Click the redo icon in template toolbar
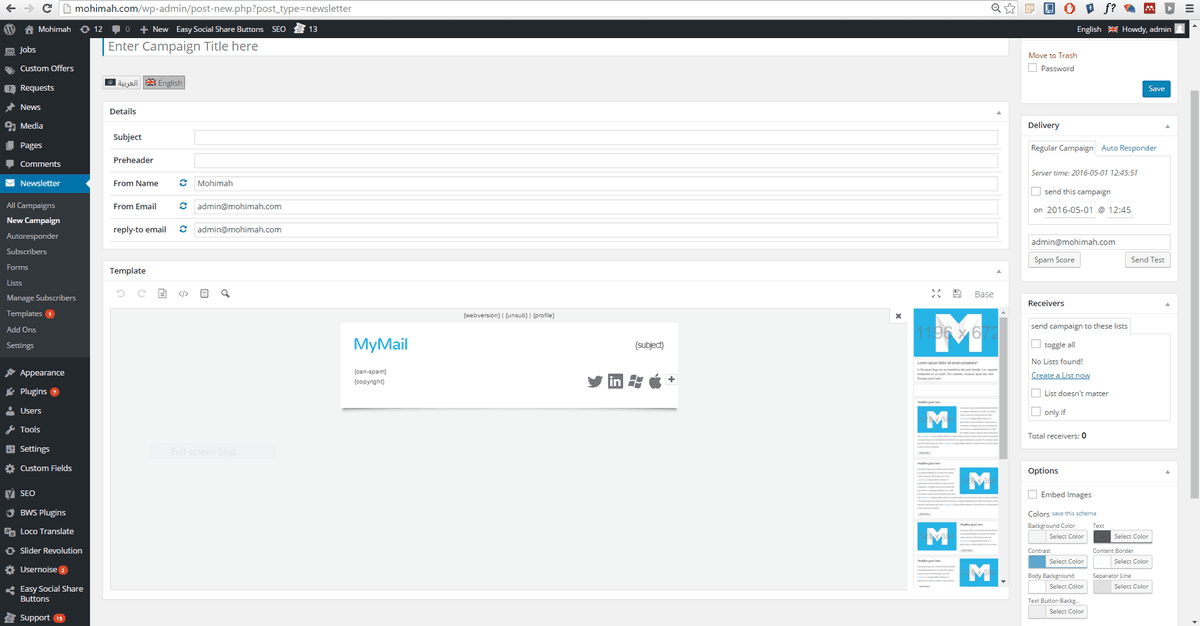 pyautogui.click(x=142, y=294)
